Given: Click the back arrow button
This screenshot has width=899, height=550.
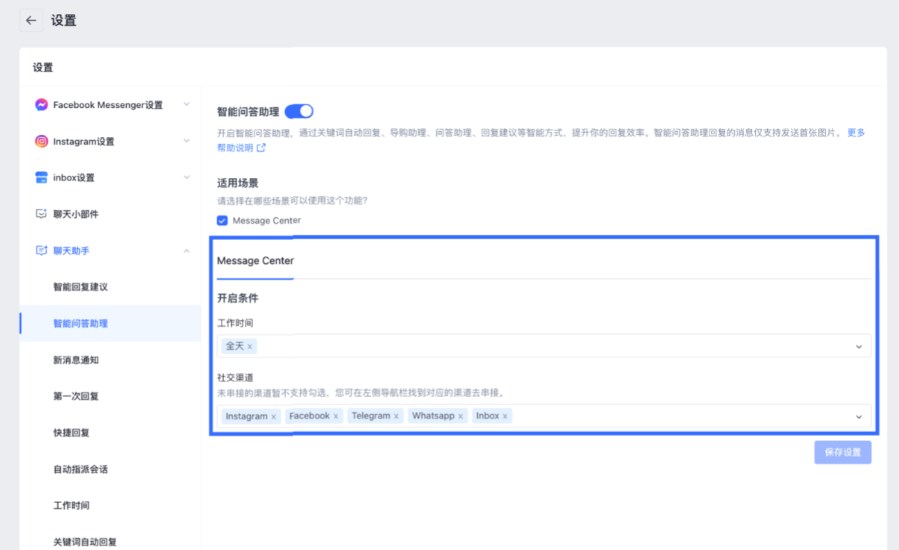Looking at the screenshot, I should (x=31, y=20).
